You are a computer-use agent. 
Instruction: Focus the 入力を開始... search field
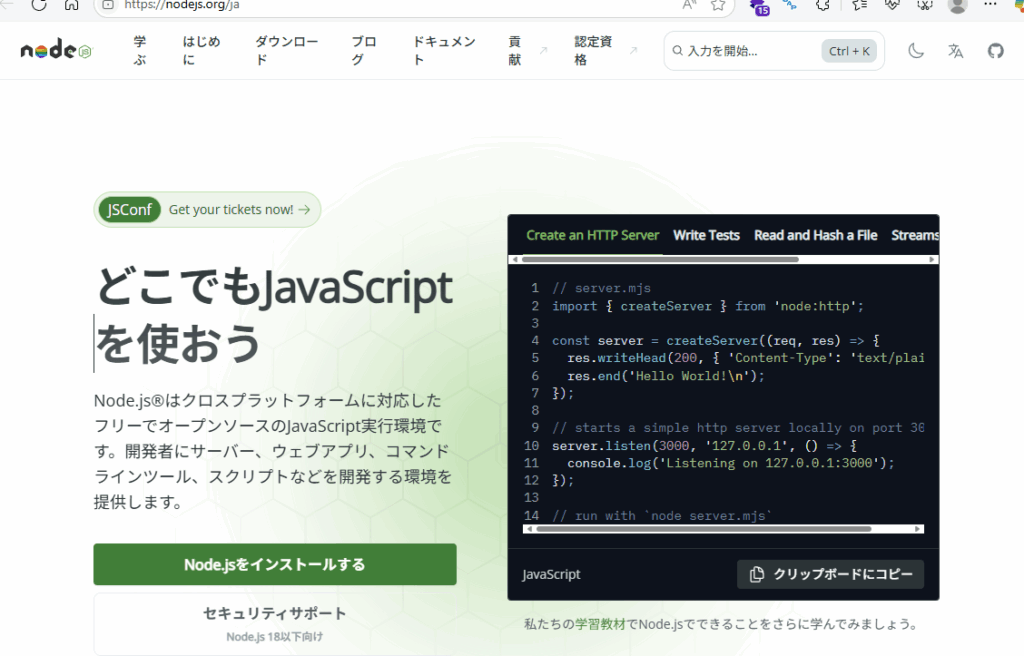(774, 50)
